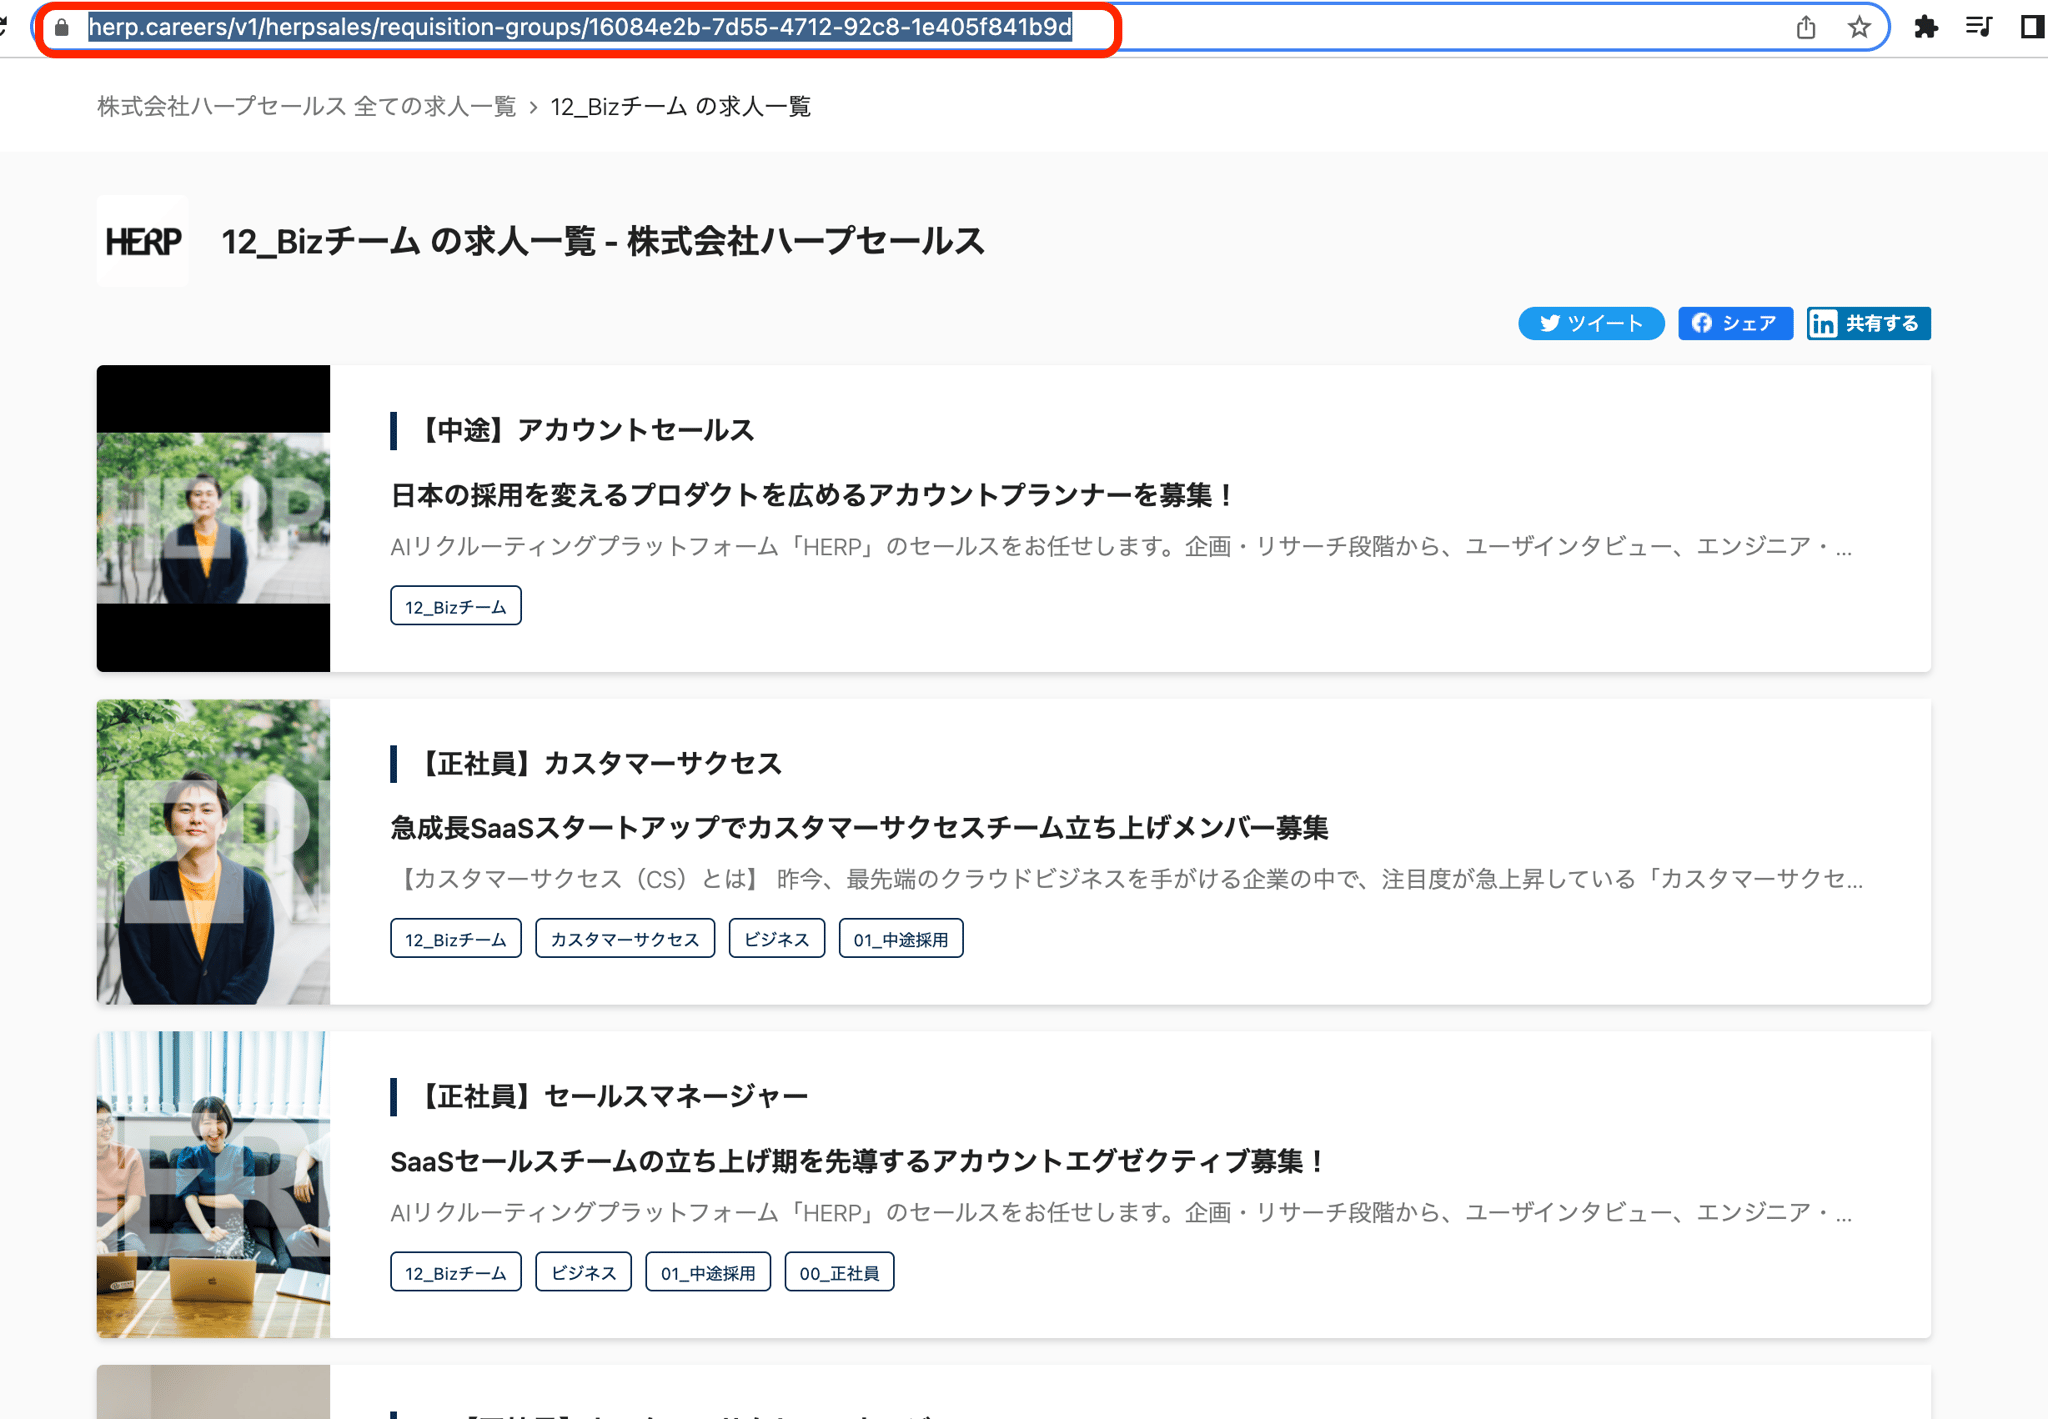Click the share page icon in the address bar
This screenshot has height=1419, width=2048.
pyautogui.click(x=1805, y=27)
